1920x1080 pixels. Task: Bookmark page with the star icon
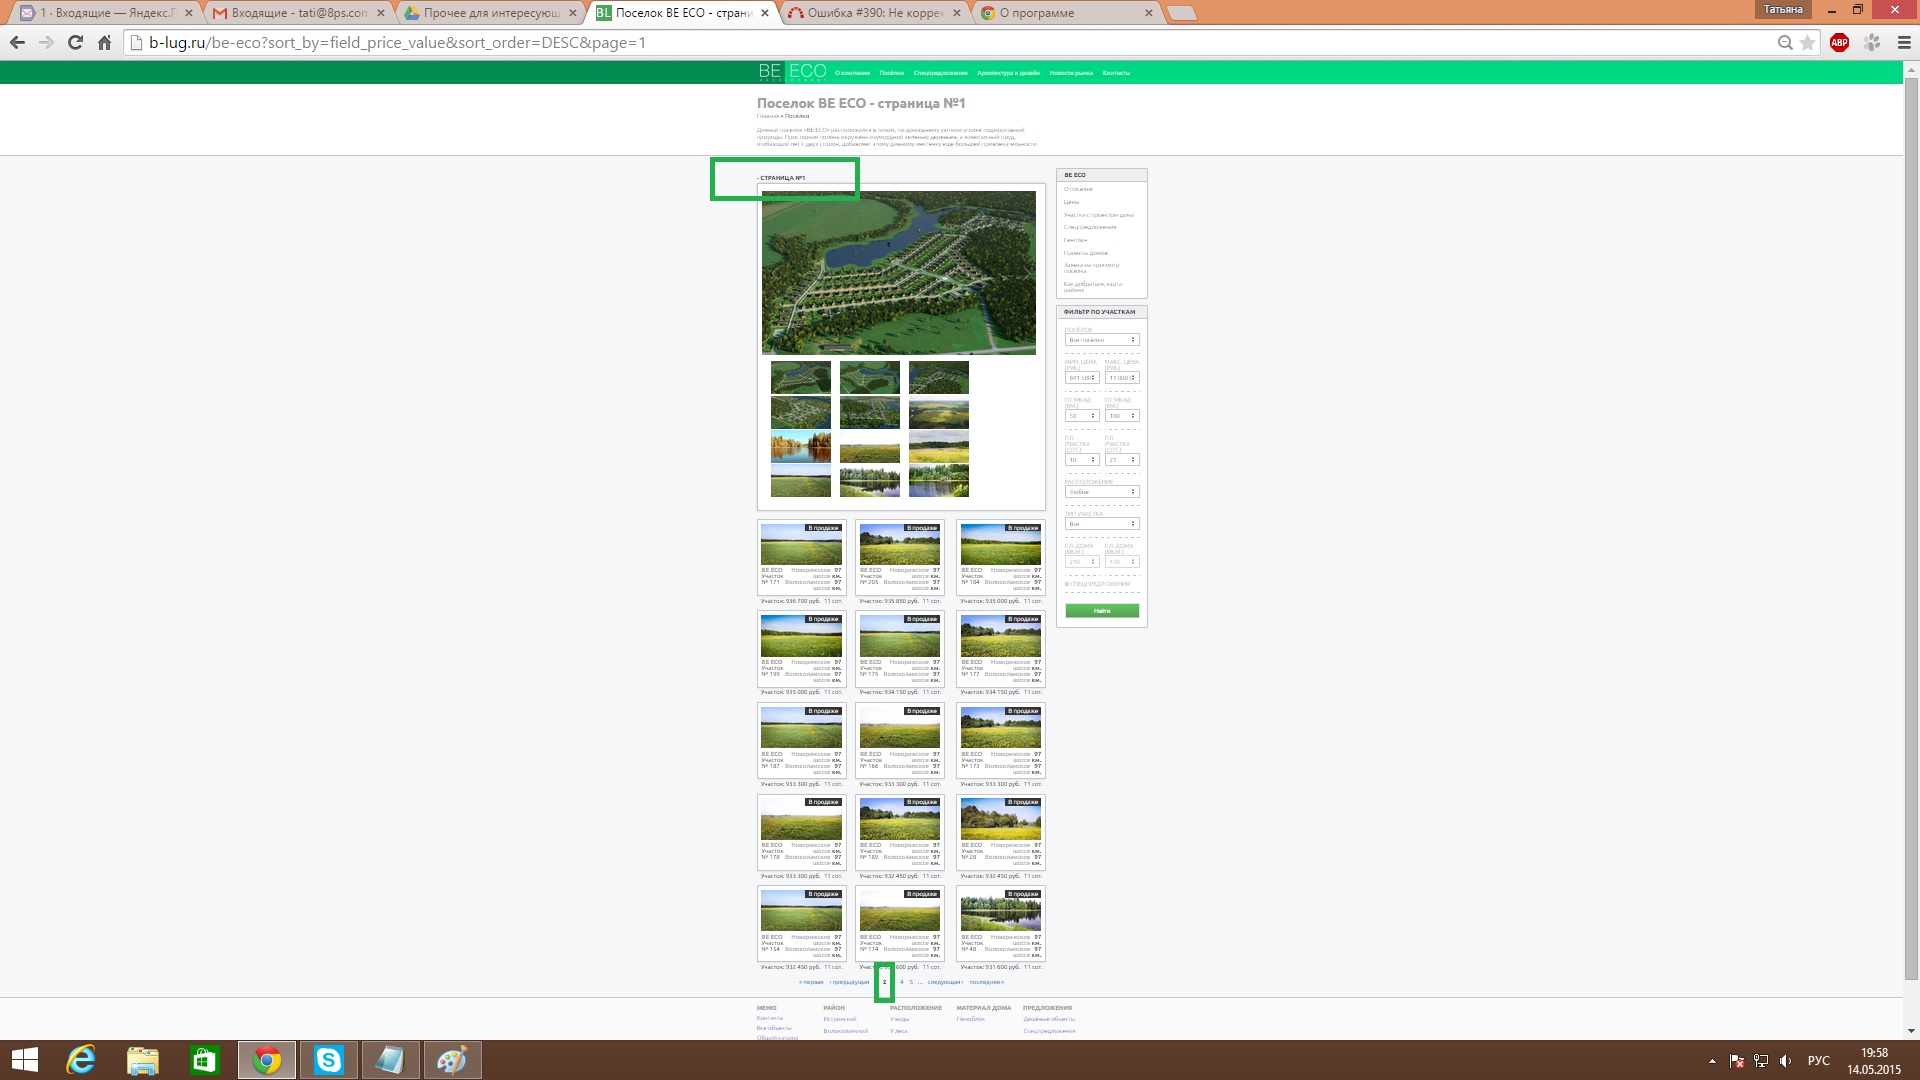pos(1807,43)
